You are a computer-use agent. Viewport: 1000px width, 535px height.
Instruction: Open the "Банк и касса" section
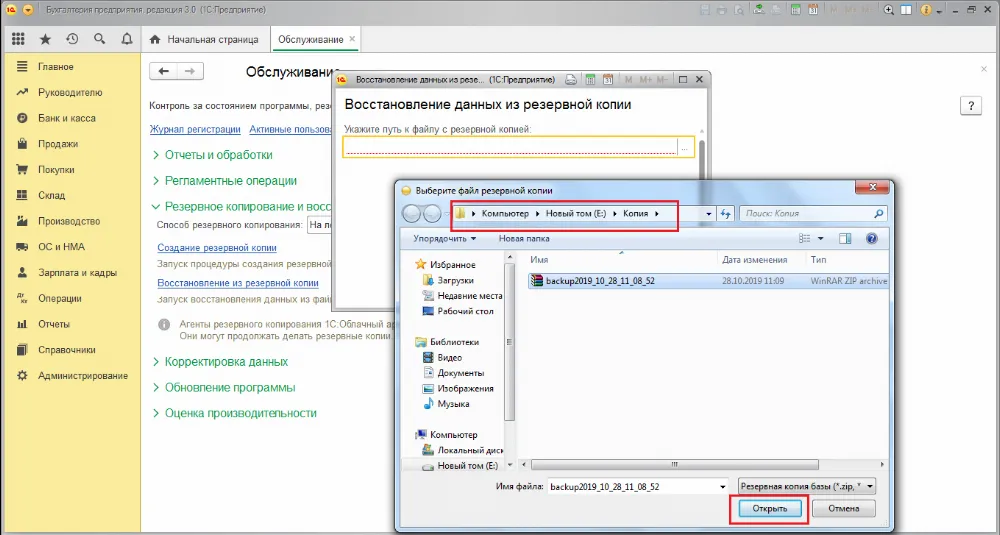coord(66,118)
